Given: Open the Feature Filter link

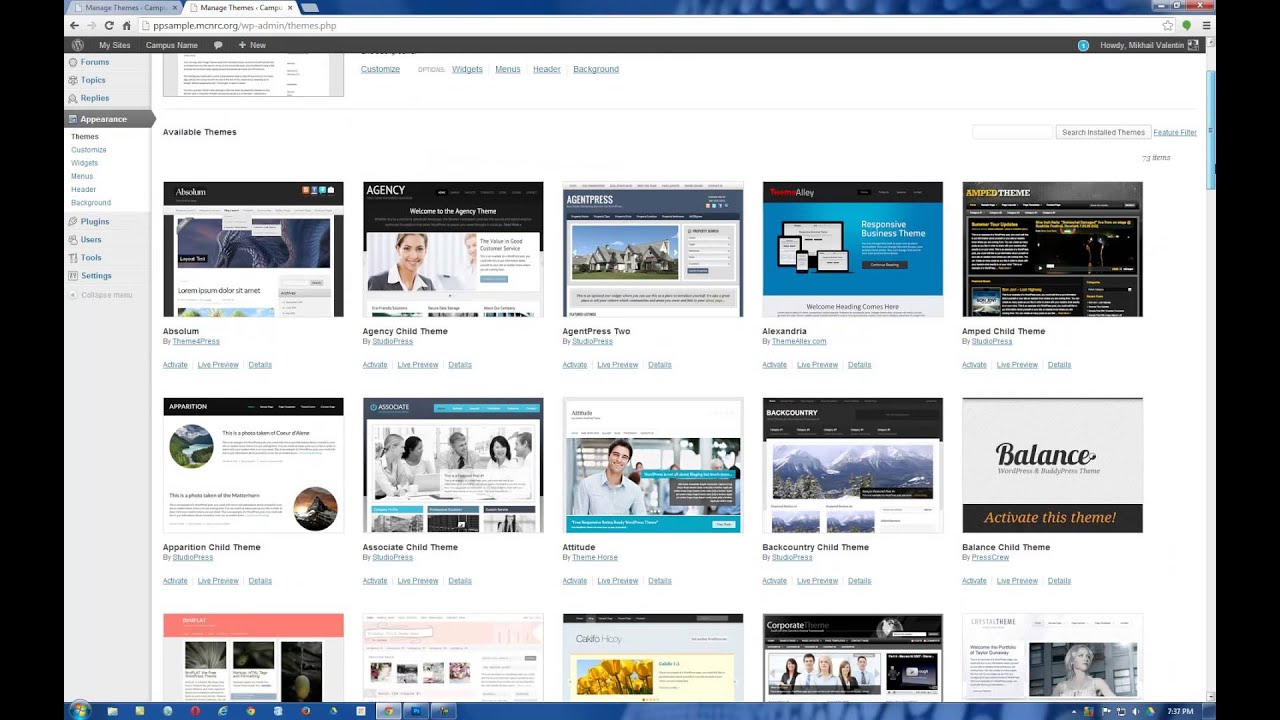Looking at the screenshot, I should (1175, 132).
